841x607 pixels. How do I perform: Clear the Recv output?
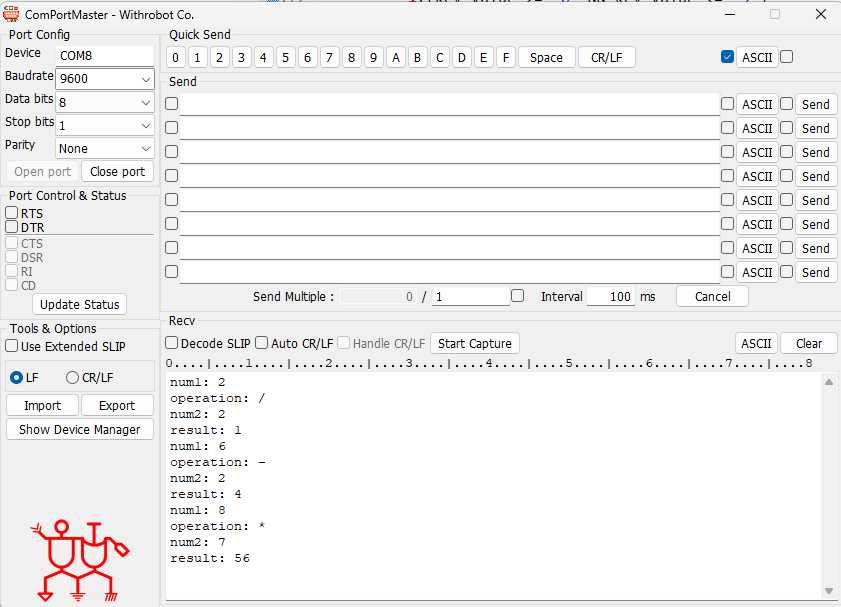coord(809,344)
